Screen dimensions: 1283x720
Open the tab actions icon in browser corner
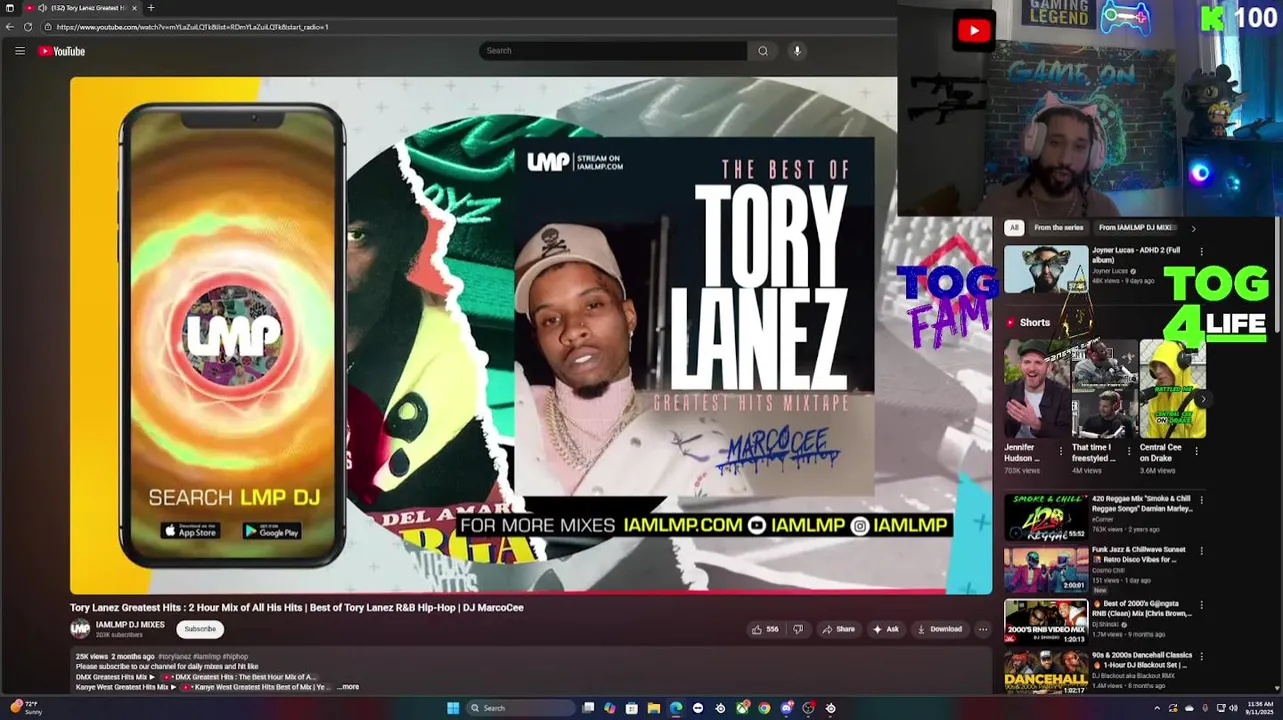[x=10, y=8]
